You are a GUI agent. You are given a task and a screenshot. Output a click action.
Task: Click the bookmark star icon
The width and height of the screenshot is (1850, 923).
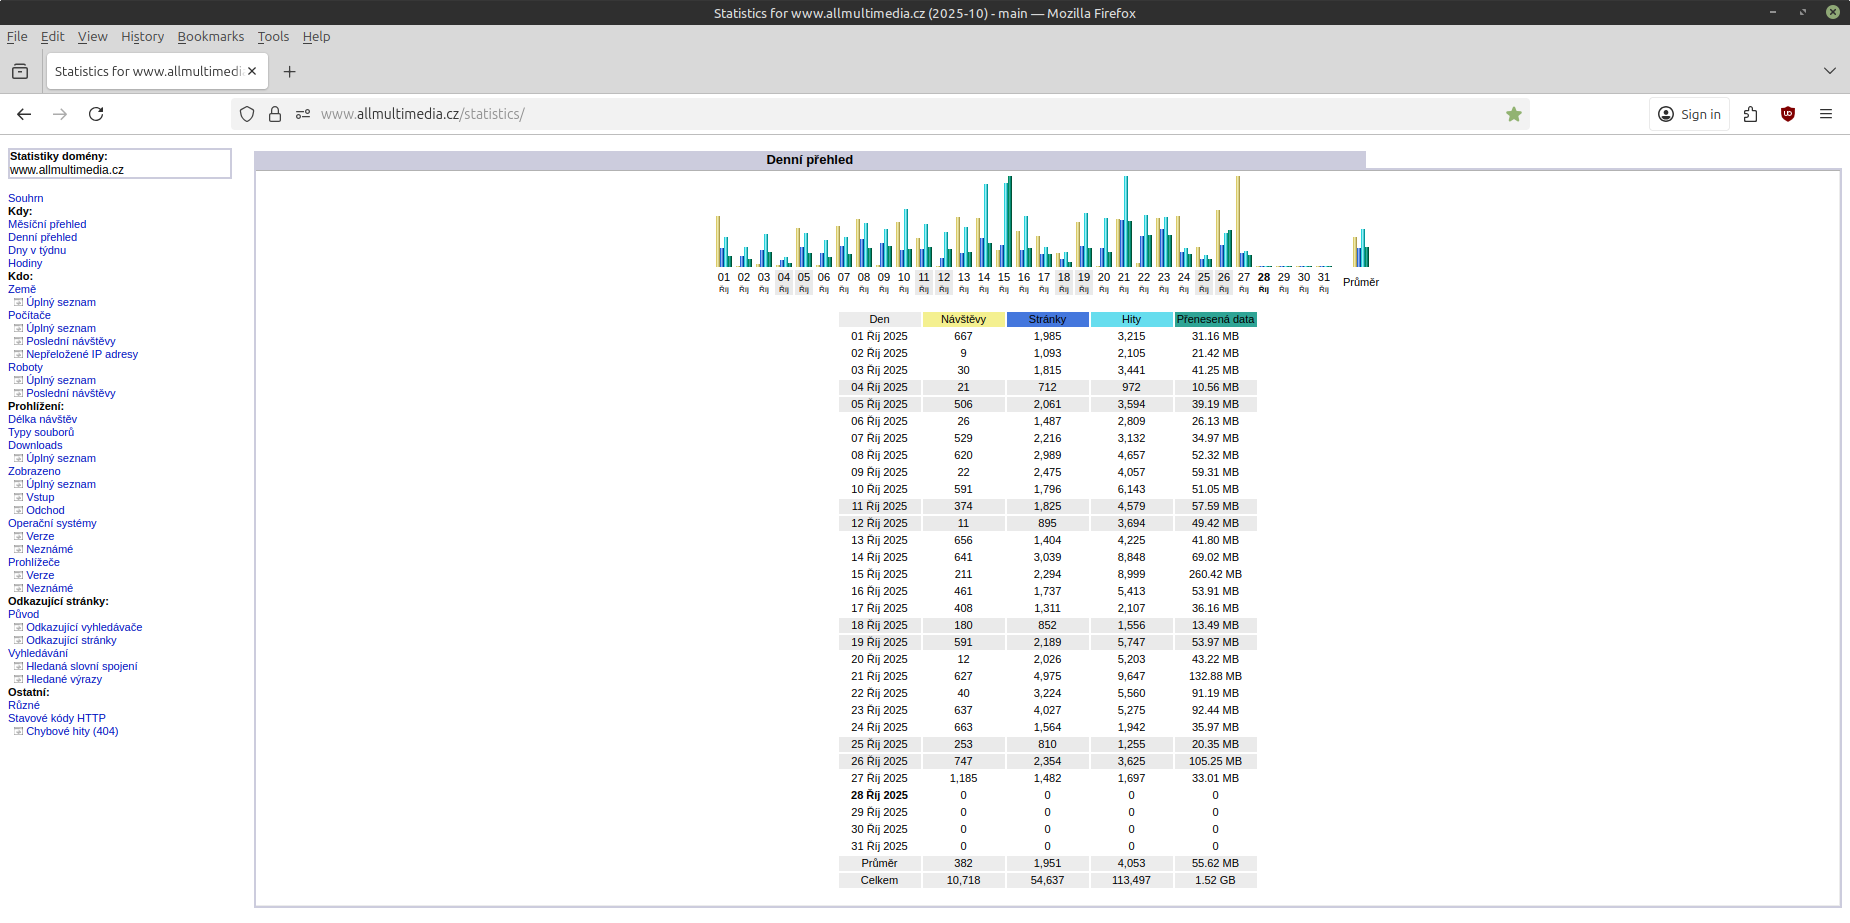pos(1513,114)
